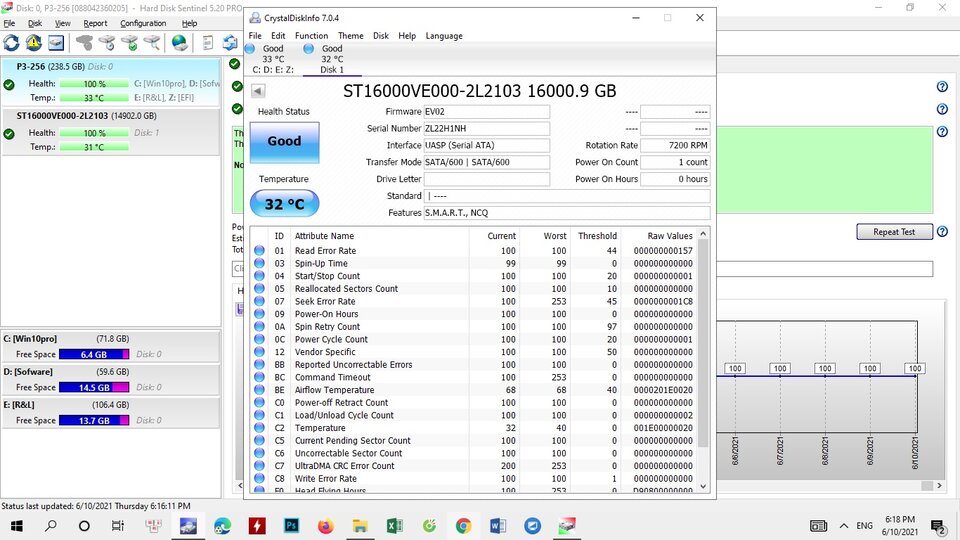This screenshot has height=540, width=960.
Task: Click help question mark next to Repeat Test
Action: coord(942,231)
